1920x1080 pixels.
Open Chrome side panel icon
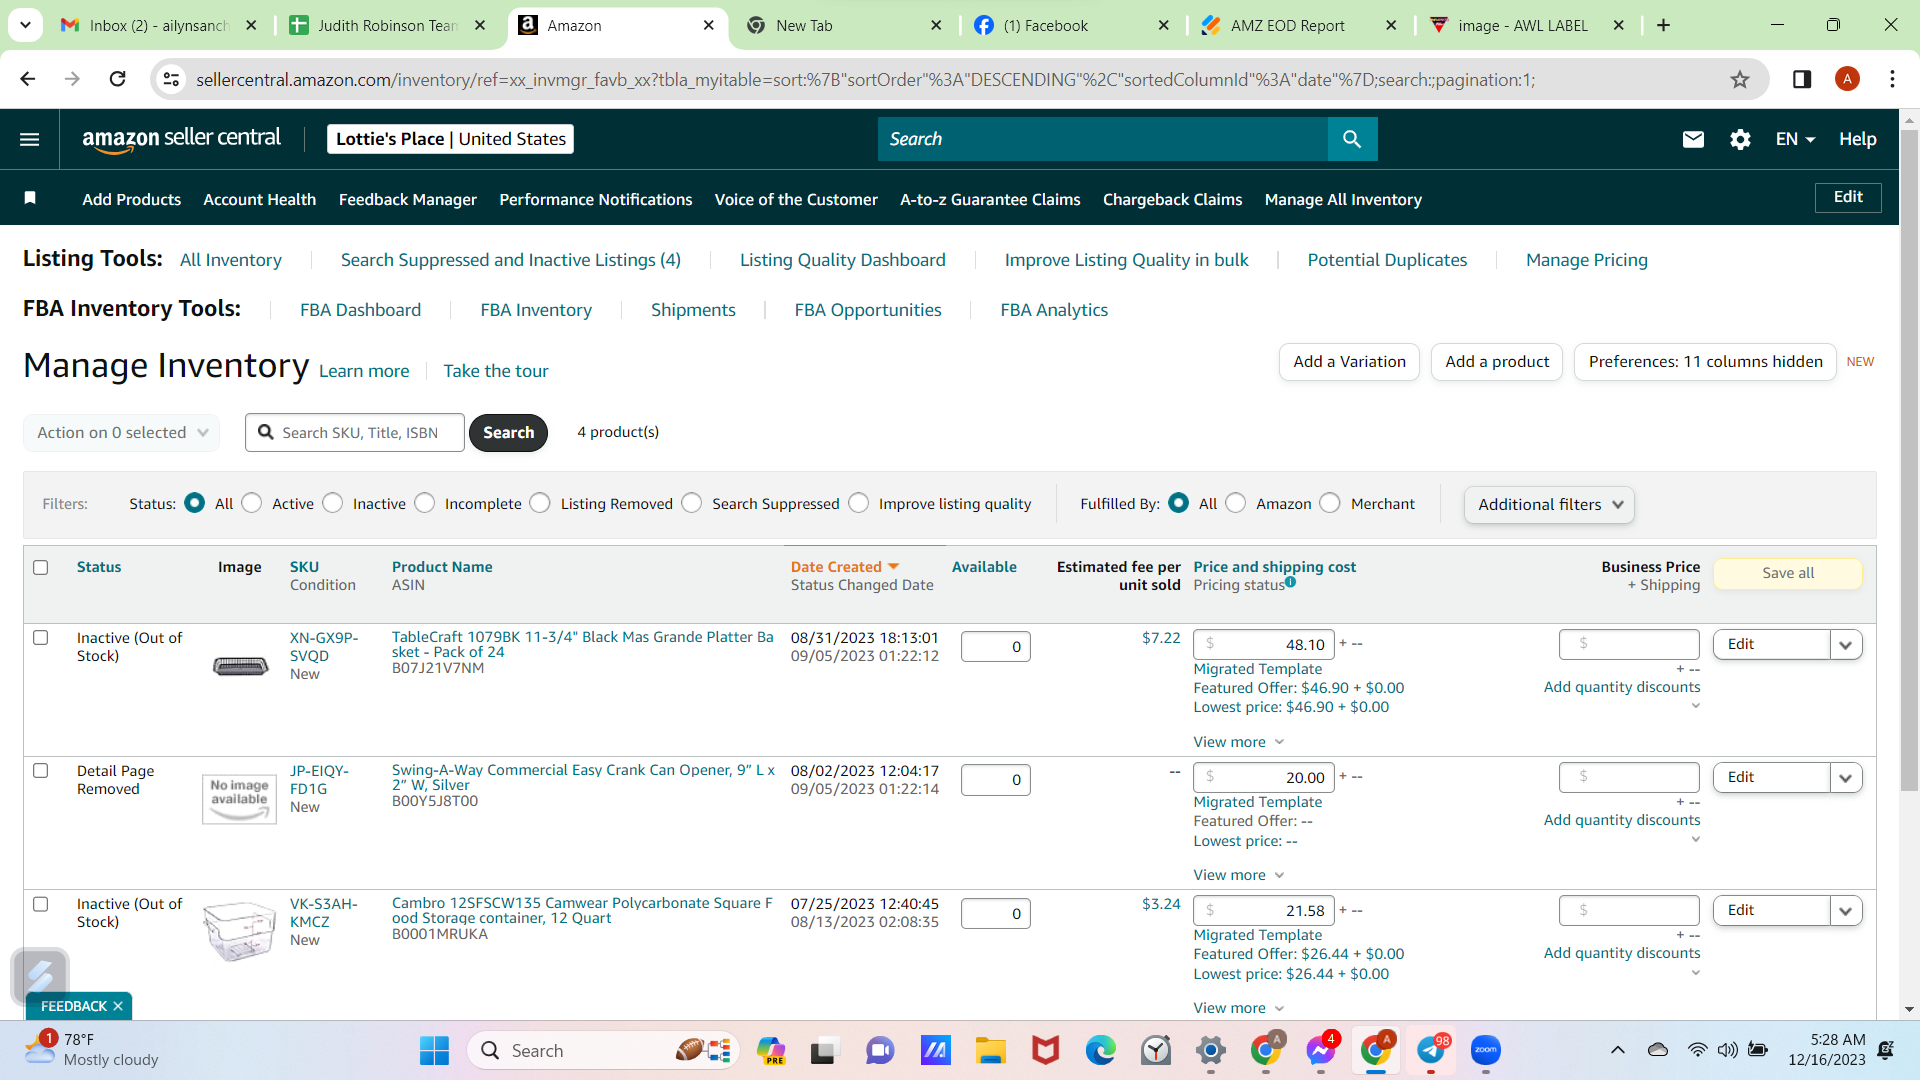[x=1802, y=79]
